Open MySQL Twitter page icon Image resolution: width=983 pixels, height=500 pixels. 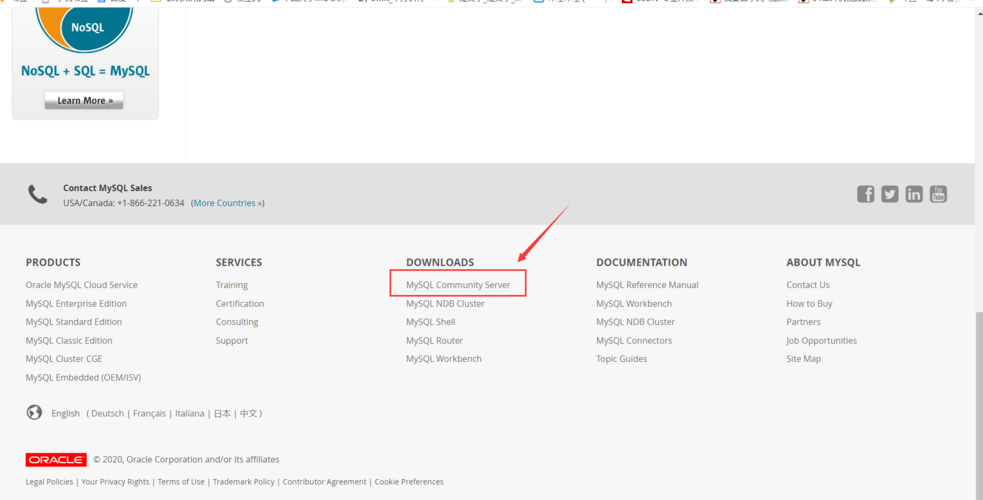pos(890,194)
